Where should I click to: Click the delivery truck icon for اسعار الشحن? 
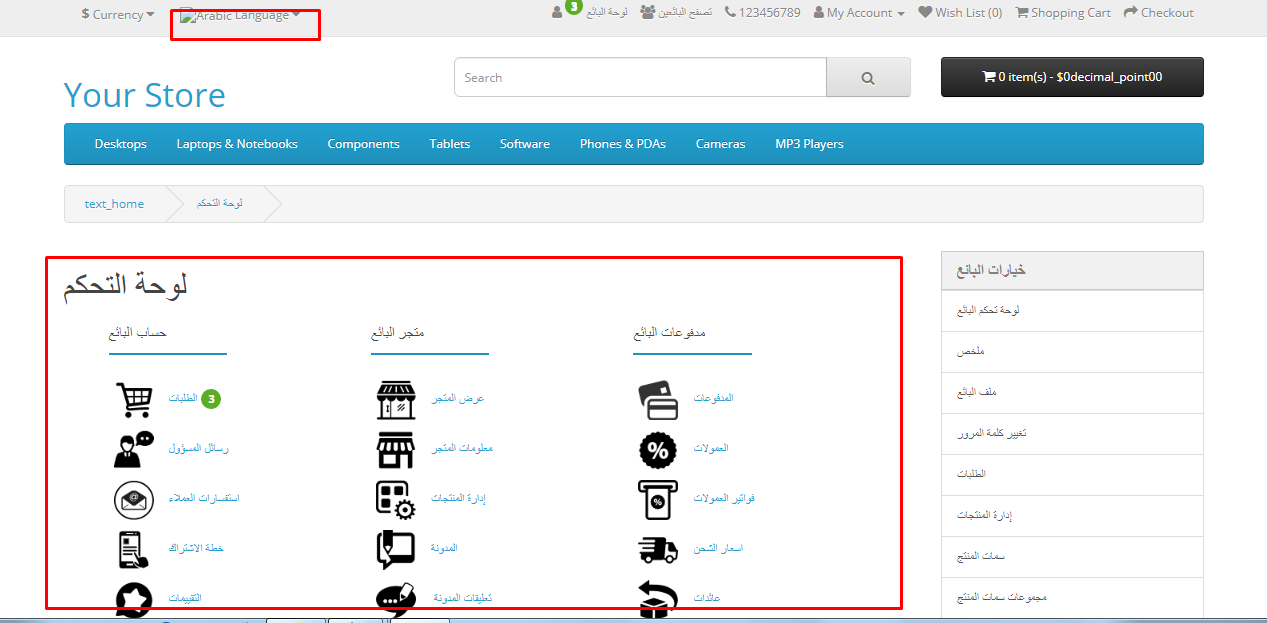(x=658, y=549)
